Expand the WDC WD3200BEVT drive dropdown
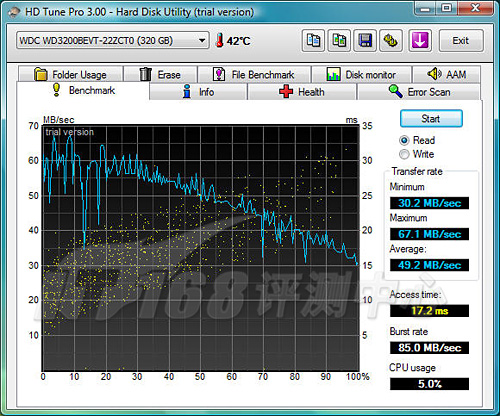 click(113, 41)
